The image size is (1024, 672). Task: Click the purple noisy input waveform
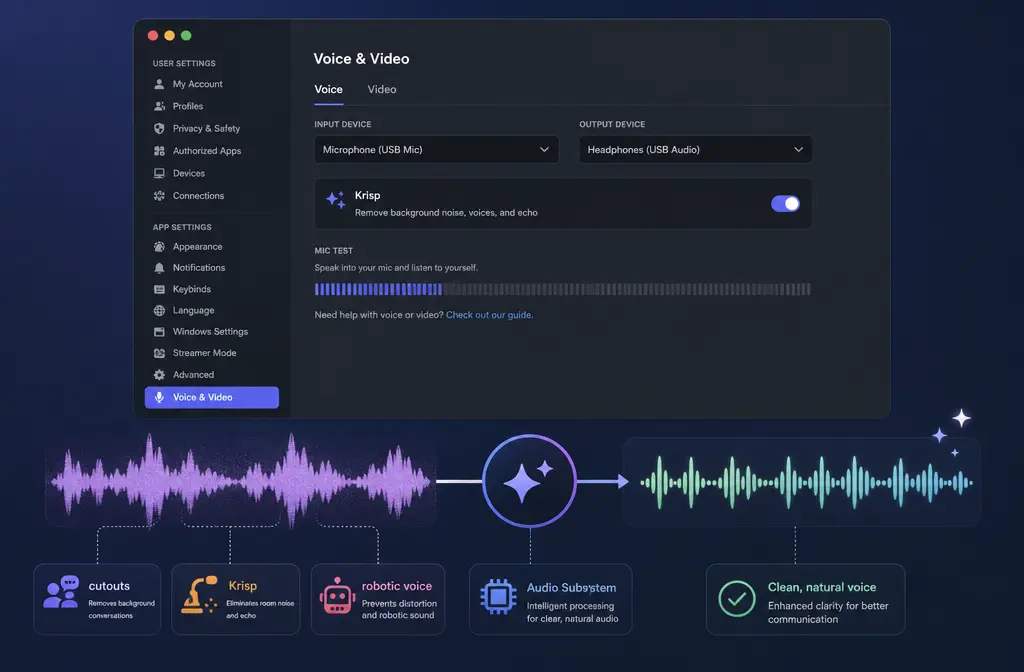pyautogui.click(x=240, y=481)
